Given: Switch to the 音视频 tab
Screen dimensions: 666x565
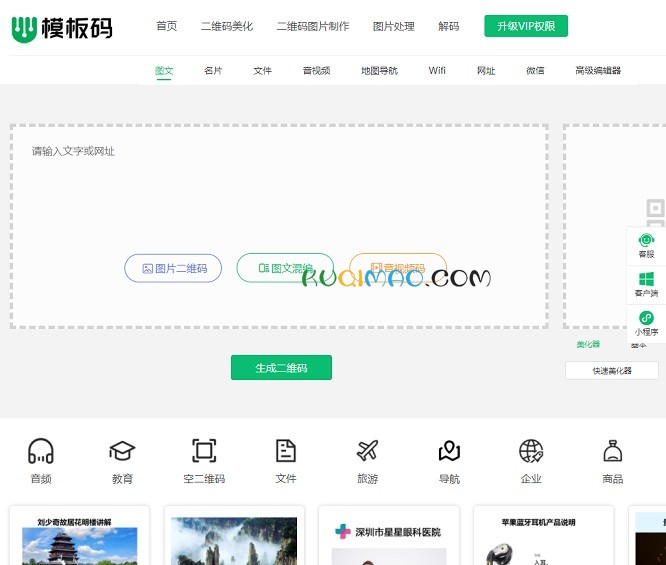Looking at the screenshot, I should [316, 71].
